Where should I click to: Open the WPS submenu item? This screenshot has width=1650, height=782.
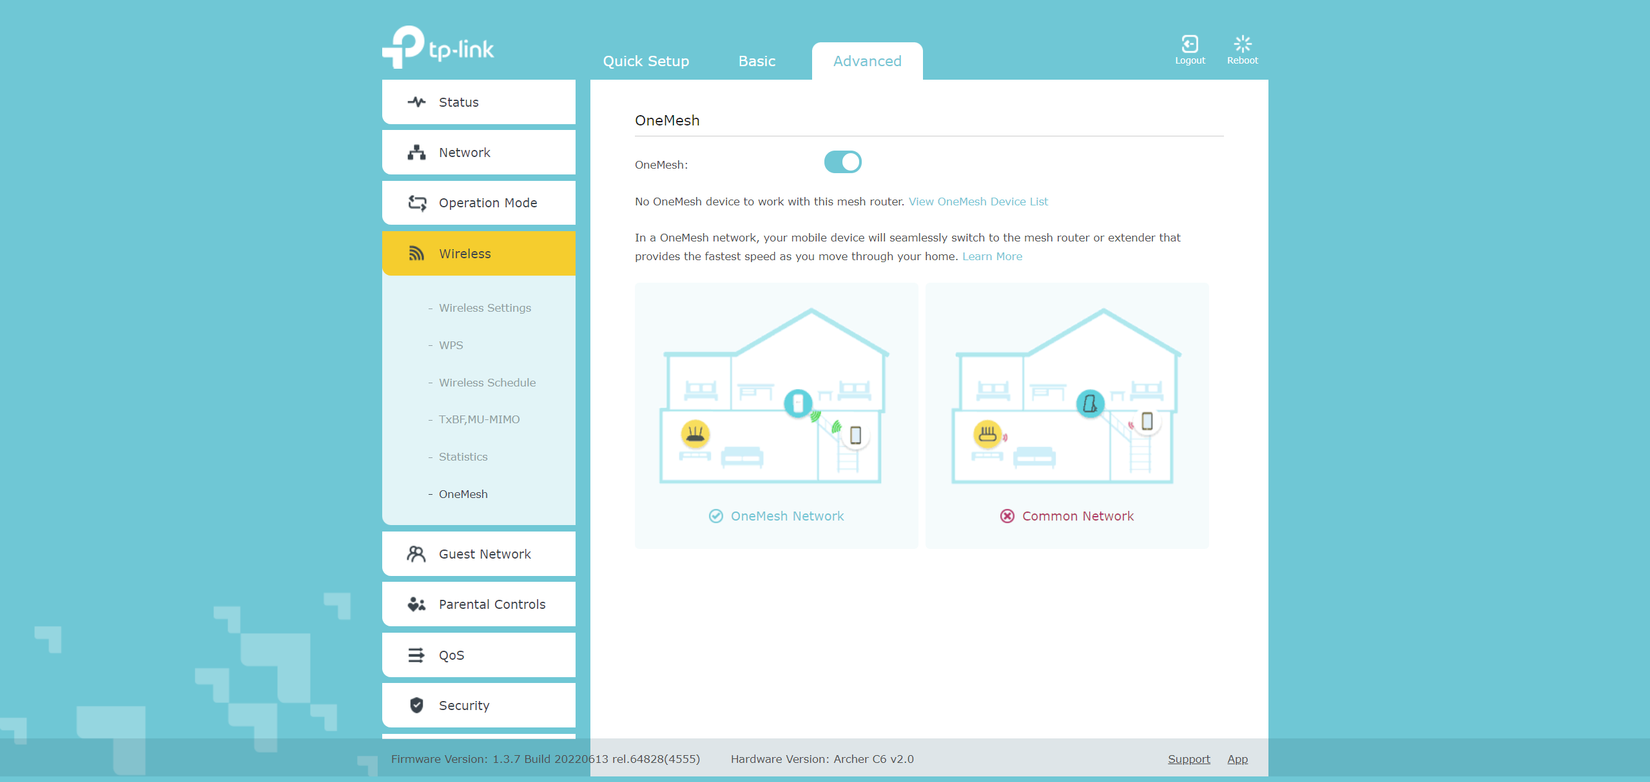pyautogui.click(x=451, y=345)
